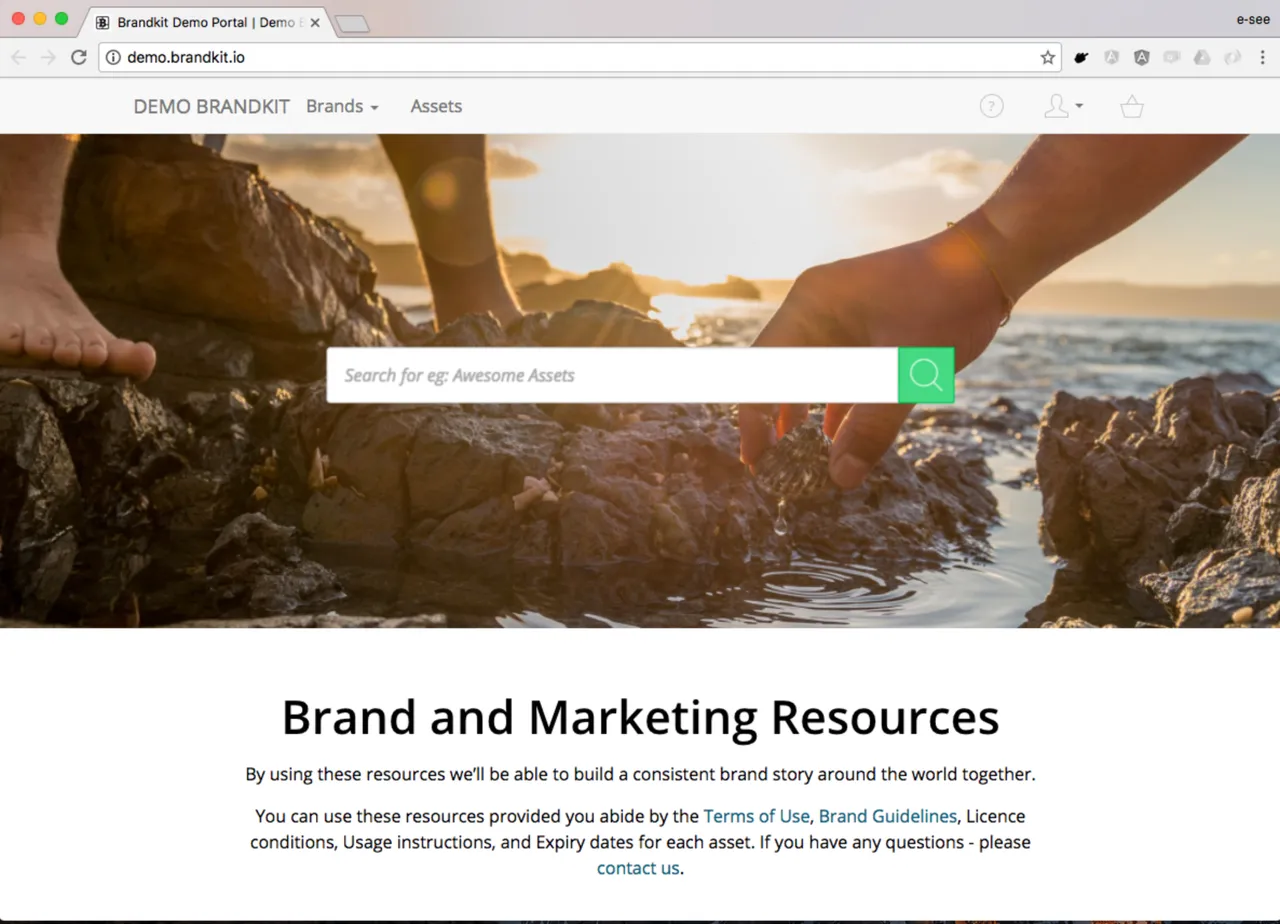Click the DEMO BRANDKIT home link
Viewport: 1280px width, 924px height.
(211, 106)
